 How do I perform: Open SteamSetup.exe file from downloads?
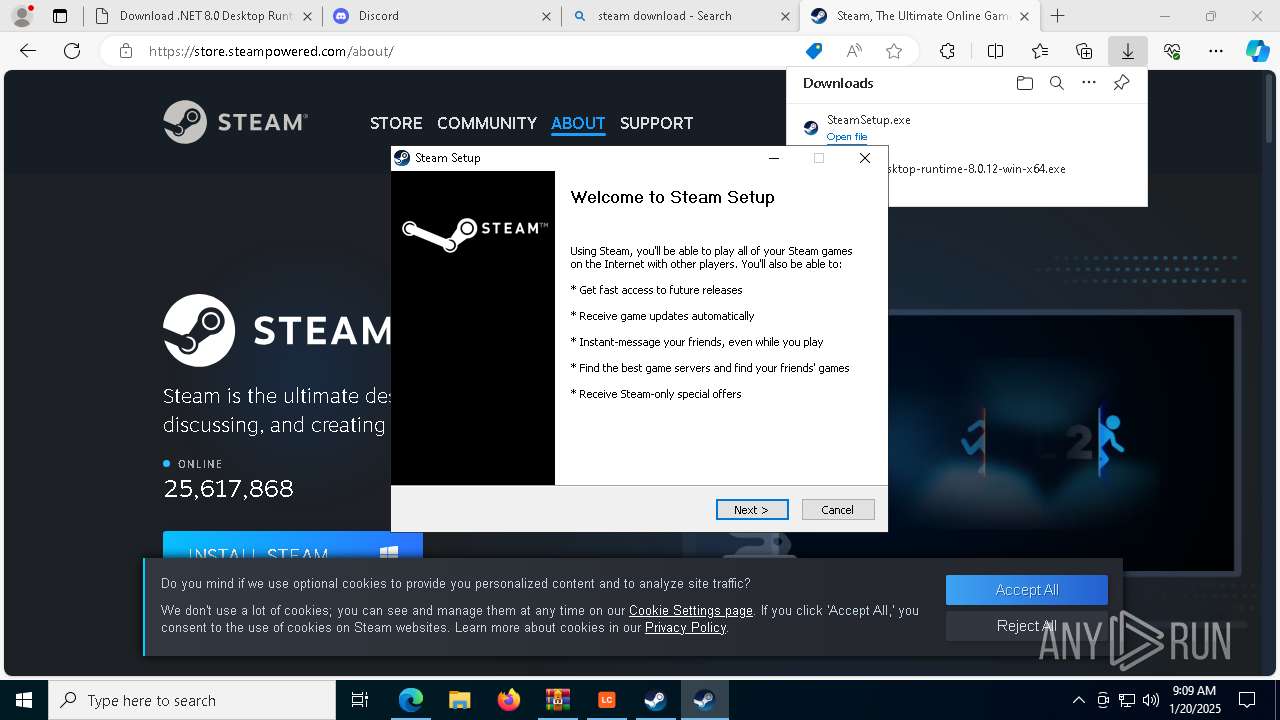[847, 137]
